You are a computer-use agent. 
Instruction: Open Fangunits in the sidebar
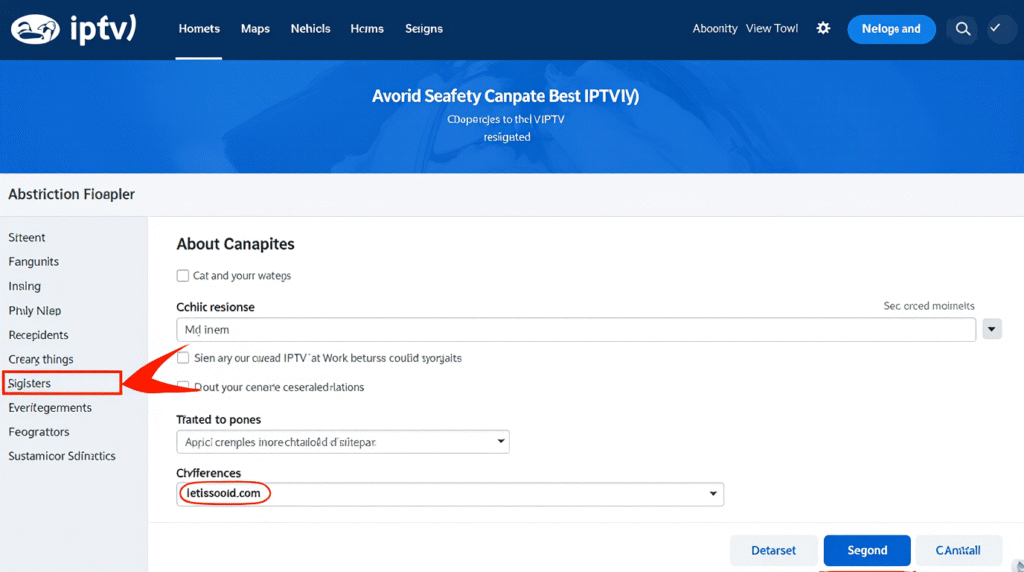point(33,262)
